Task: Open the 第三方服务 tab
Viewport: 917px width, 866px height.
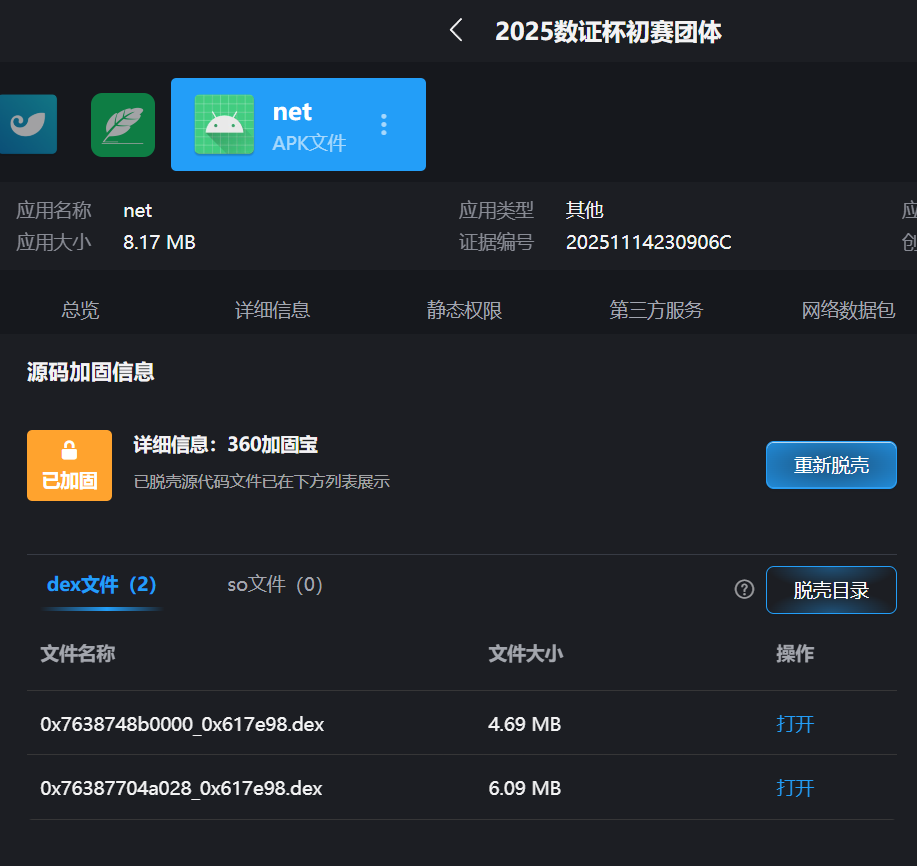Action: (x=656, y=310)
